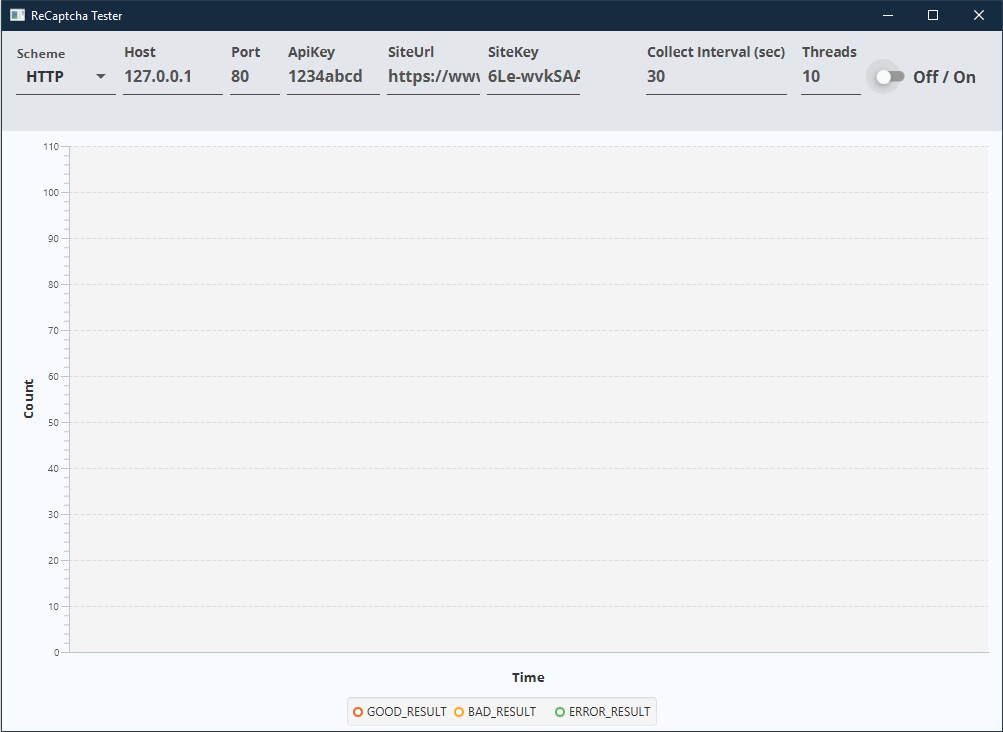Close the ReCaptcha Tester window
This screenshot has height=732, width=1003.
pos(979,16)
